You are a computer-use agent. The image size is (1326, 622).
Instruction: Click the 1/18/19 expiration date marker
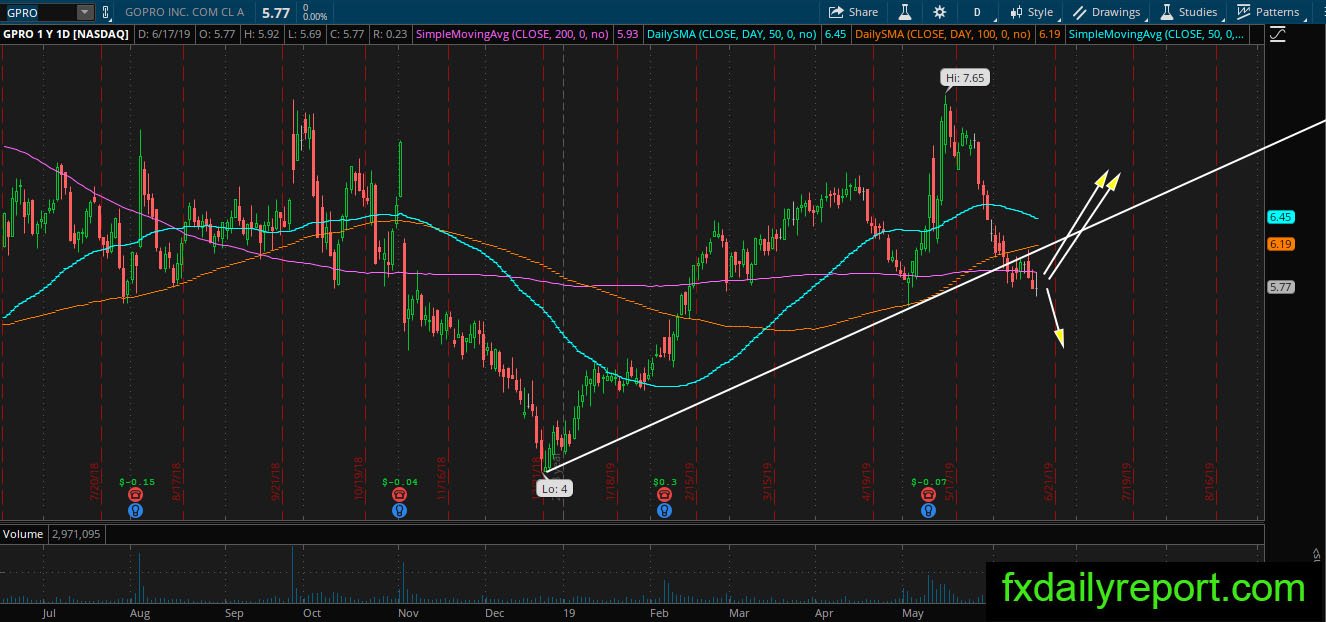coord(609,481)
